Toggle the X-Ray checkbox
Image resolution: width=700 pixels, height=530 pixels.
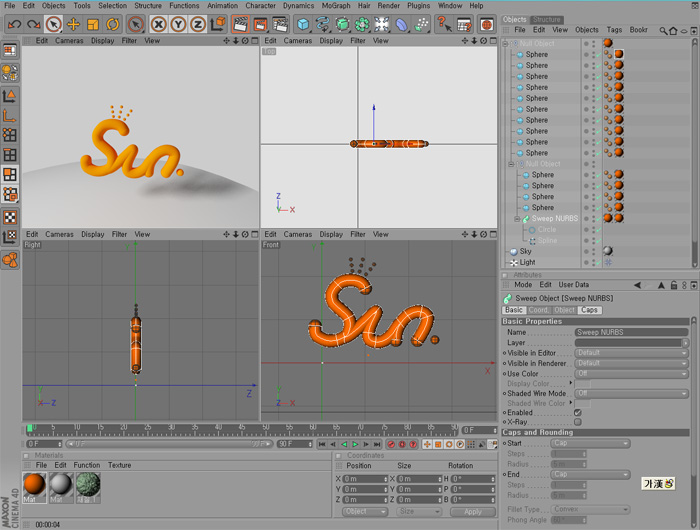tap(578, 422)
